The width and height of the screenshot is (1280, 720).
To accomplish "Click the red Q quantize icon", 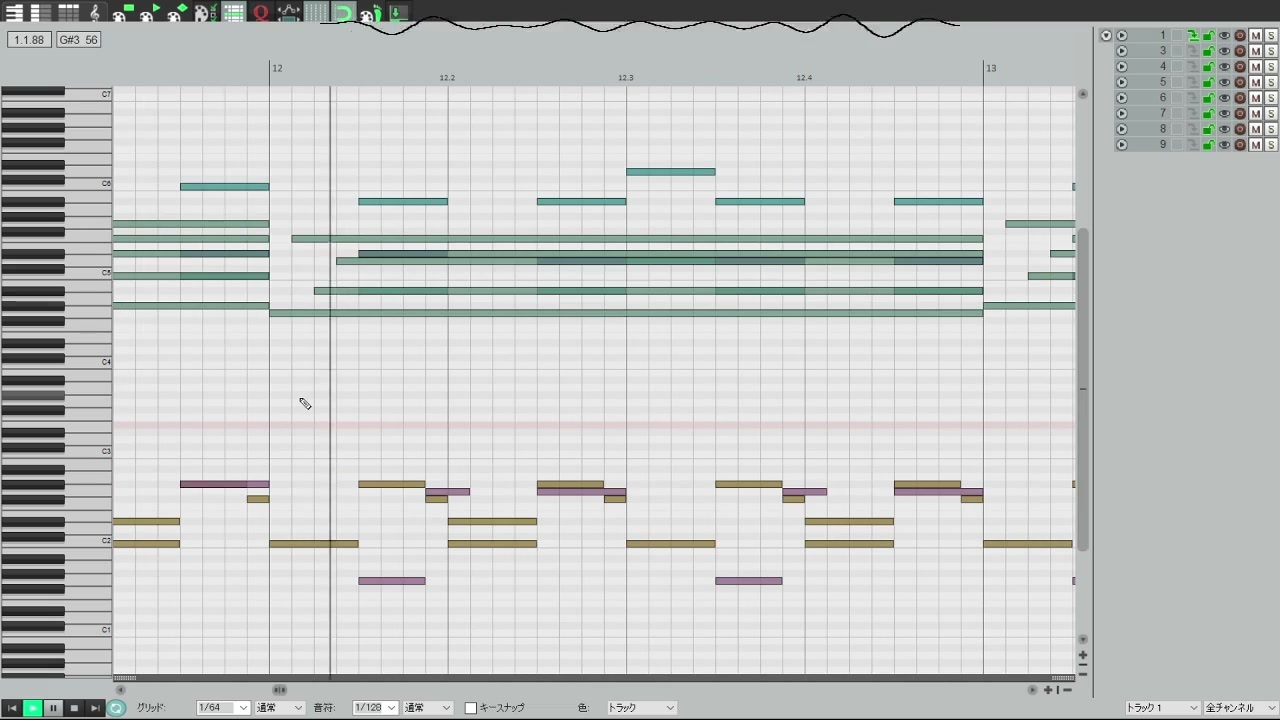I will click(x=261, y=13).
